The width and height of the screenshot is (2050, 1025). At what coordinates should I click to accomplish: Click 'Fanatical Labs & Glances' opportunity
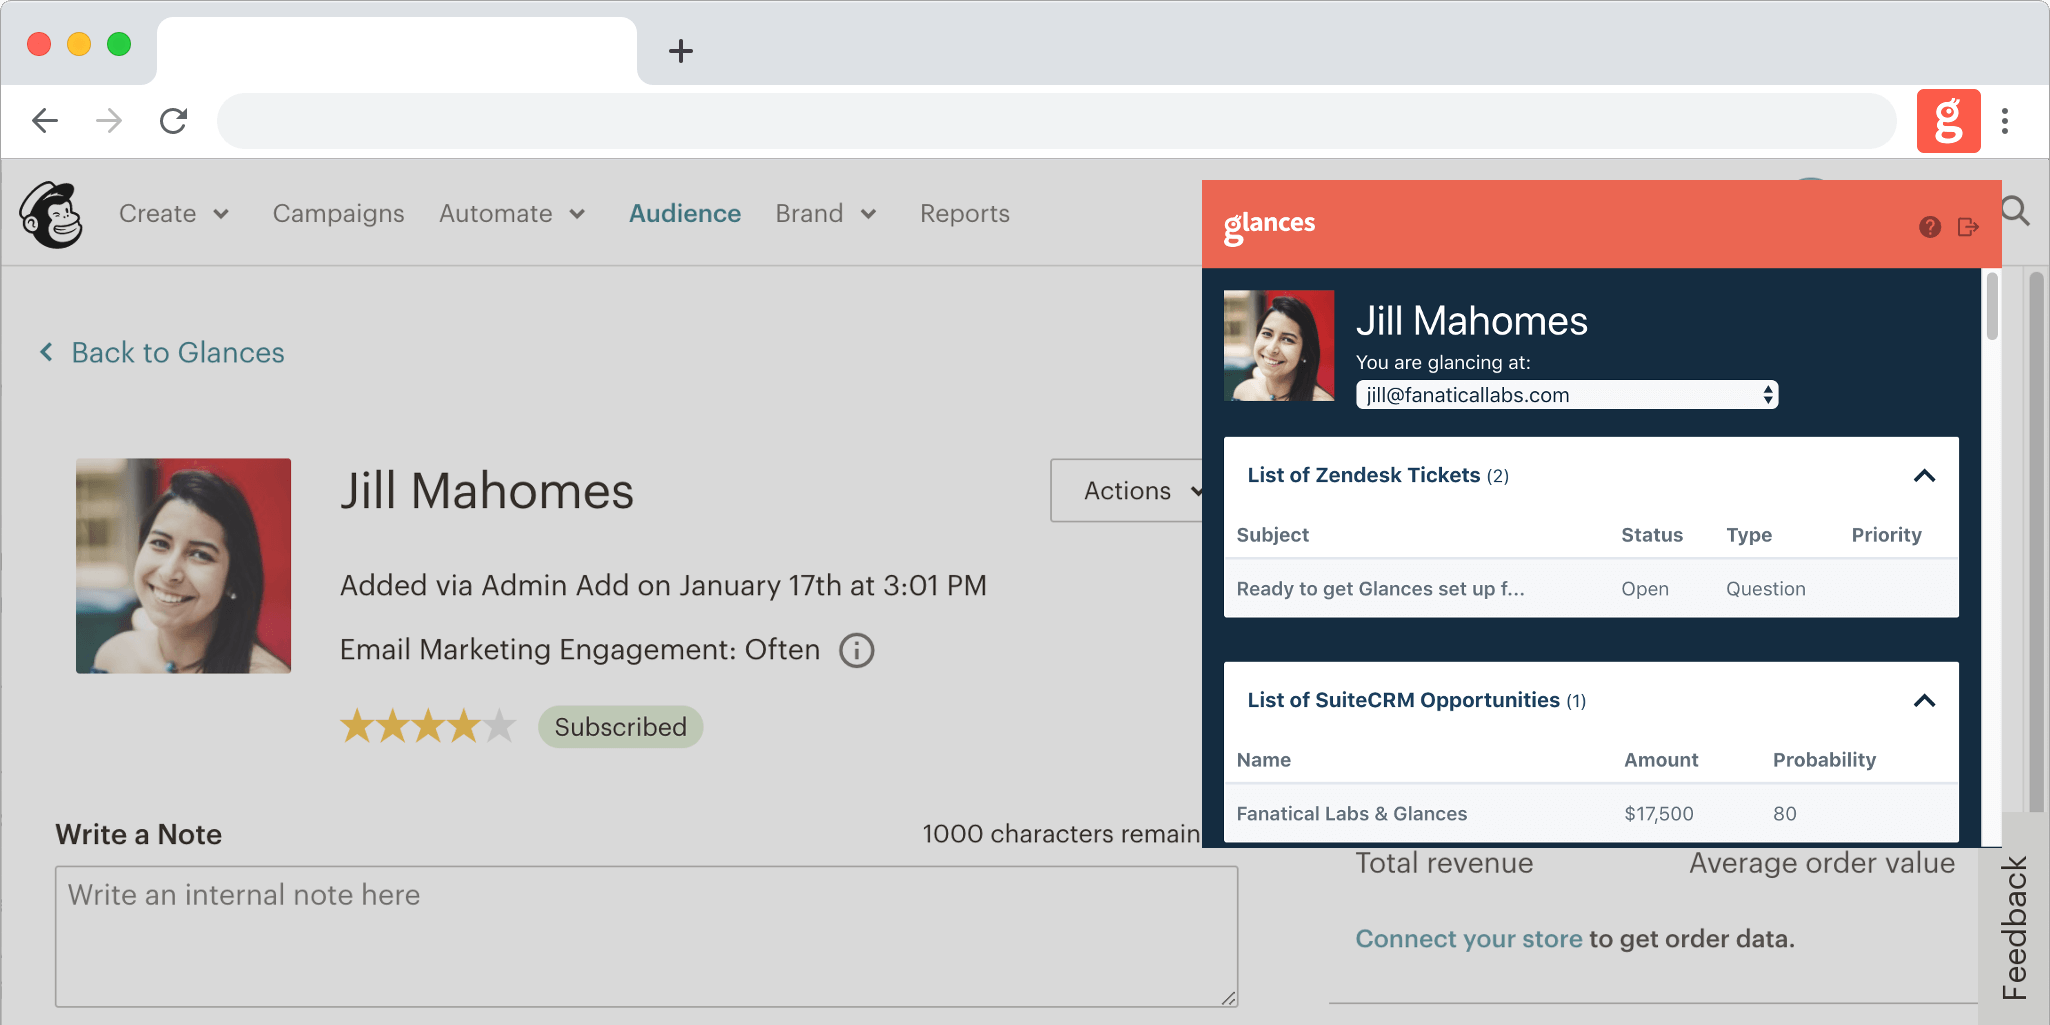[1351, 814]
